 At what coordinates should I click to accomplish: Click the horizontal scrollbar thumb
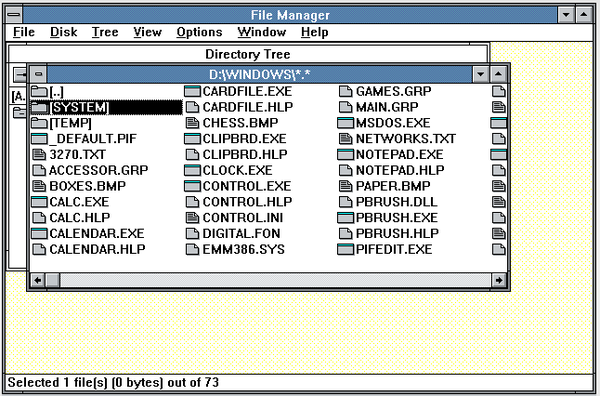pyautogui.click(x=53, y=280)
